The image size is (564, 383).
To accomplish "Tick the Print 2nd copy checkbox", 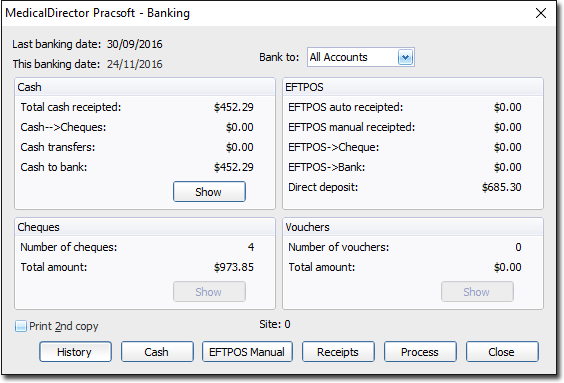I will pos(21,326).
